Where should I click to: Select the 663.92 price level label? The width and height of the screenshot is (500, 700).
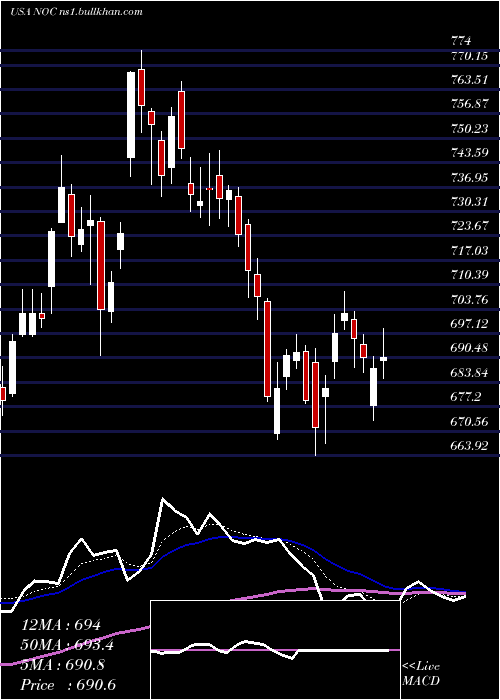[469, 445]
